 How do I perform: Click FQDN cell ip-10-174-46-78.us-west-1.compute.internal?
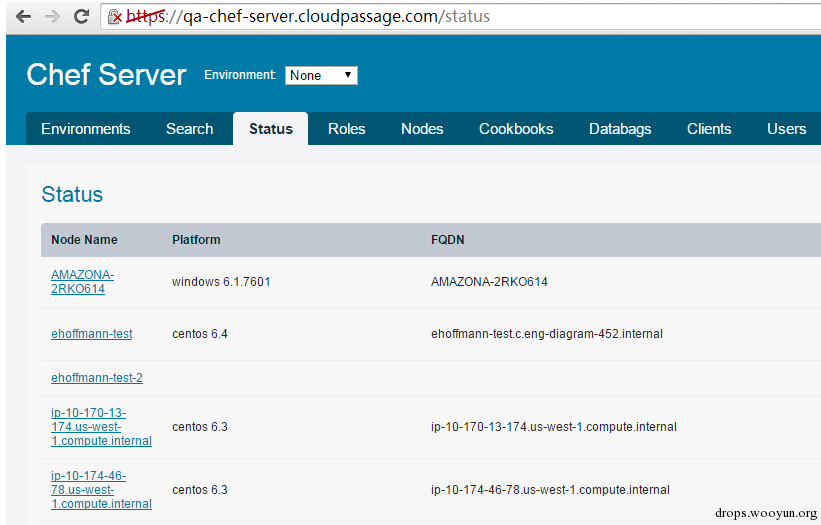tap(550, 490)
